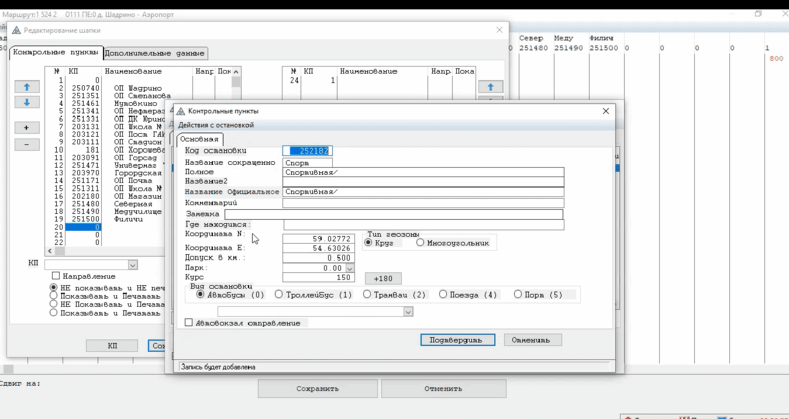
Task: Click the Координата E field
Action: (319, 248)
